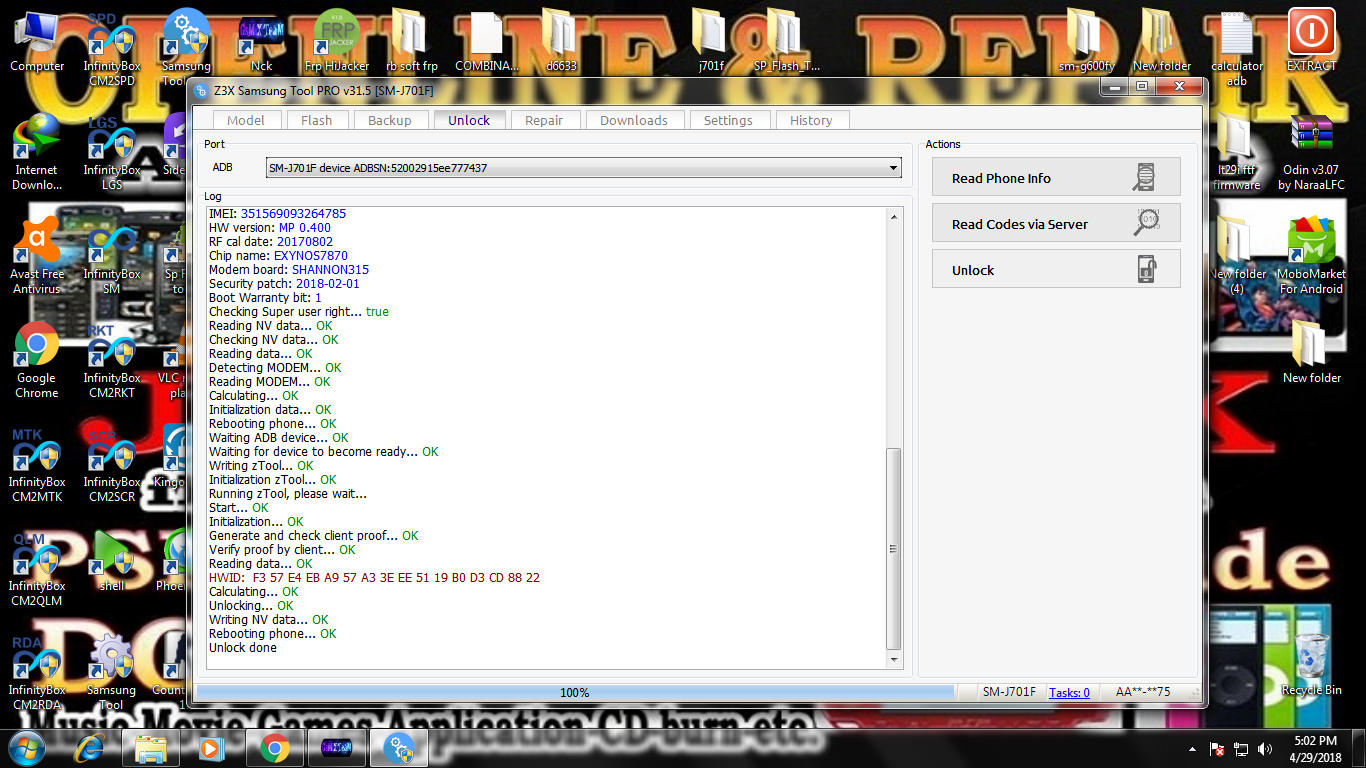The width and height of the screenshot is (1366, 768).
Task: Click the log scrollbar up arrow
Action: click(894, 216)
